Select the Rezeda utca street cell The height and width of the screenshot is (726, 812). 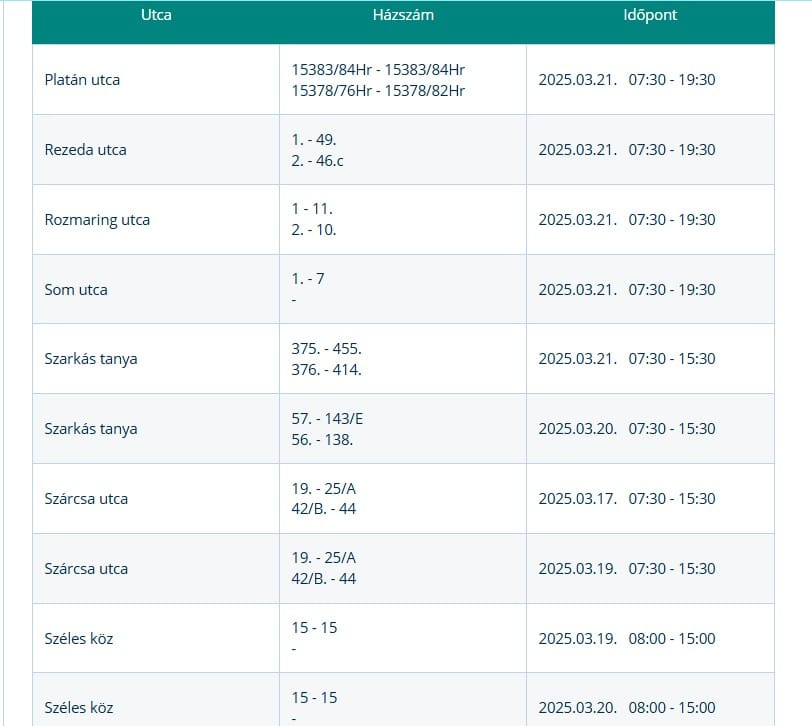click(85, 150)
